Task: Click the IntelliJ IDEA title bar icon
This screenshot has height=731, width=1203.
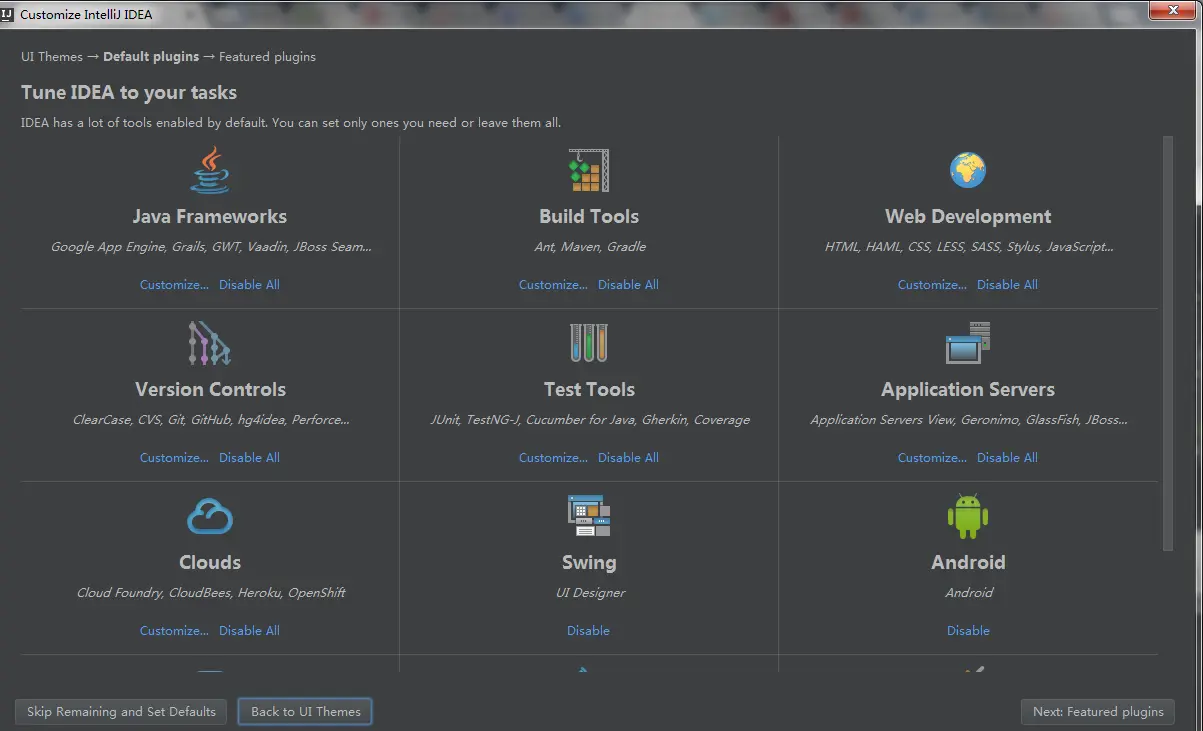Action: [x=8, y=14]
